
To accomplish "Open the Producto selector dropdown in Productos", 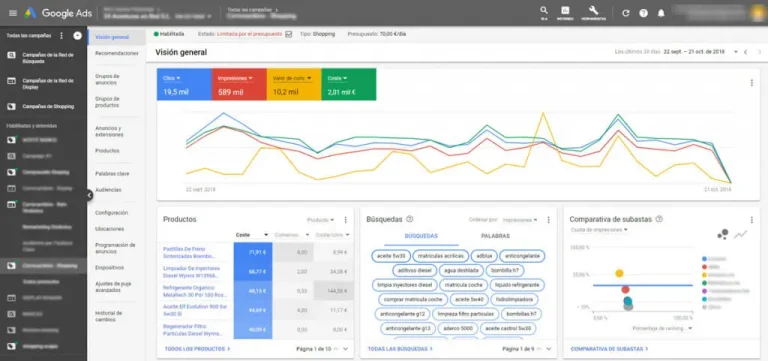I will tap(320, 220).
